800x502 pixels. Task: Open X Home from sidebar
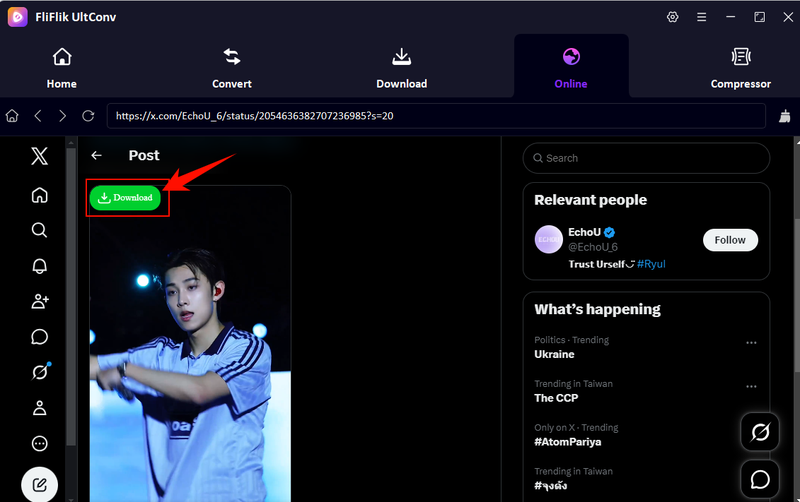click(x=39, y=195)
